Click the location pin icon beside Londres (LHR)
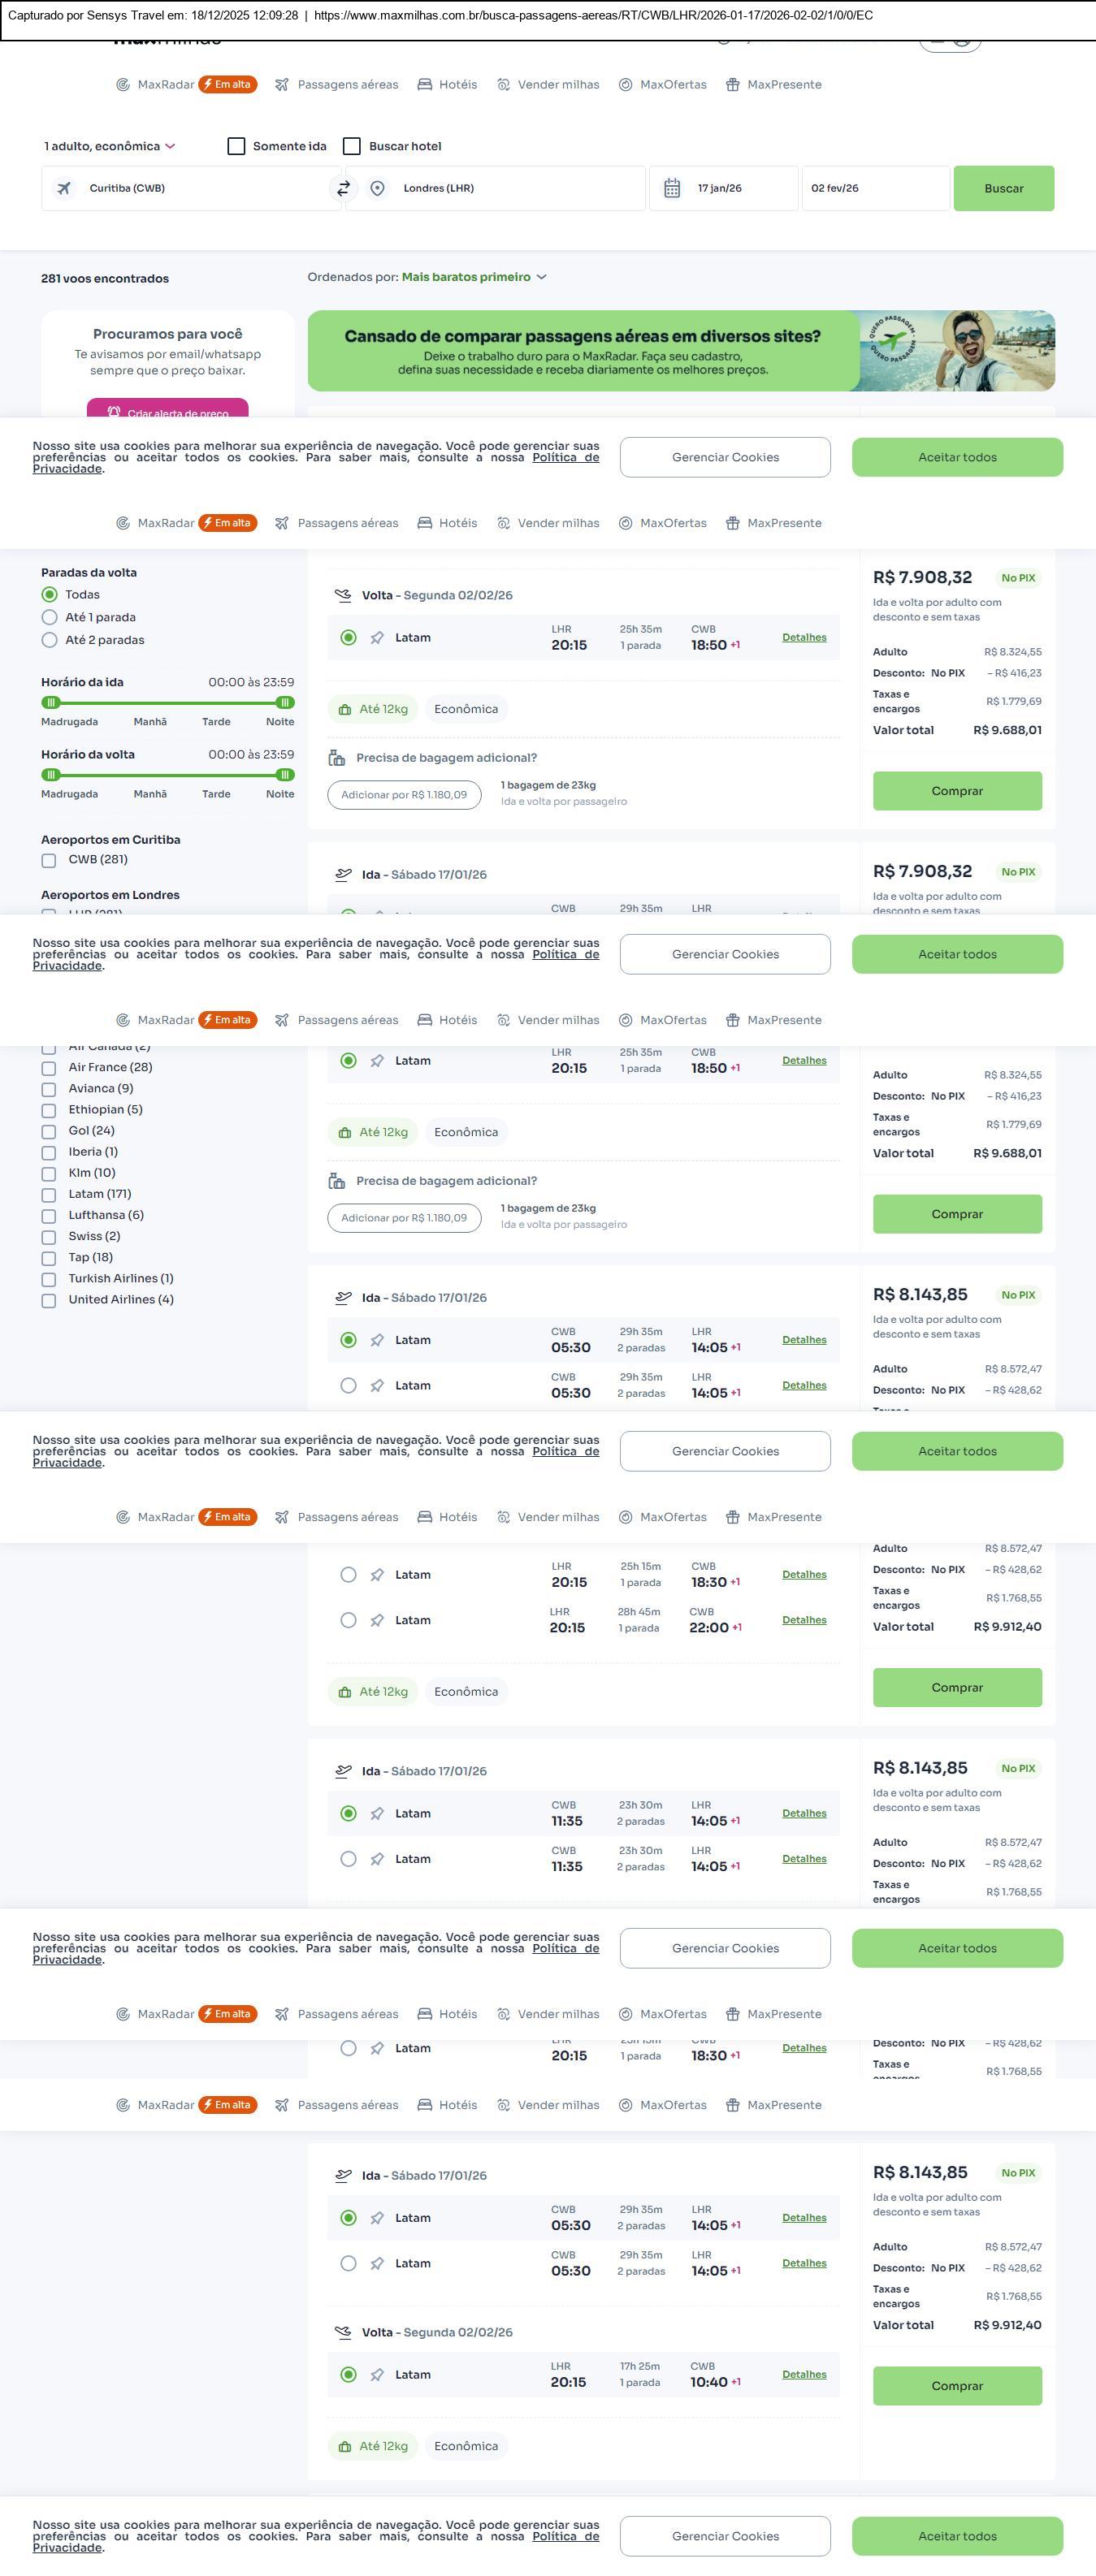Image resolution: width=1096 pixels, height=2576 pixels. [377, 188]
